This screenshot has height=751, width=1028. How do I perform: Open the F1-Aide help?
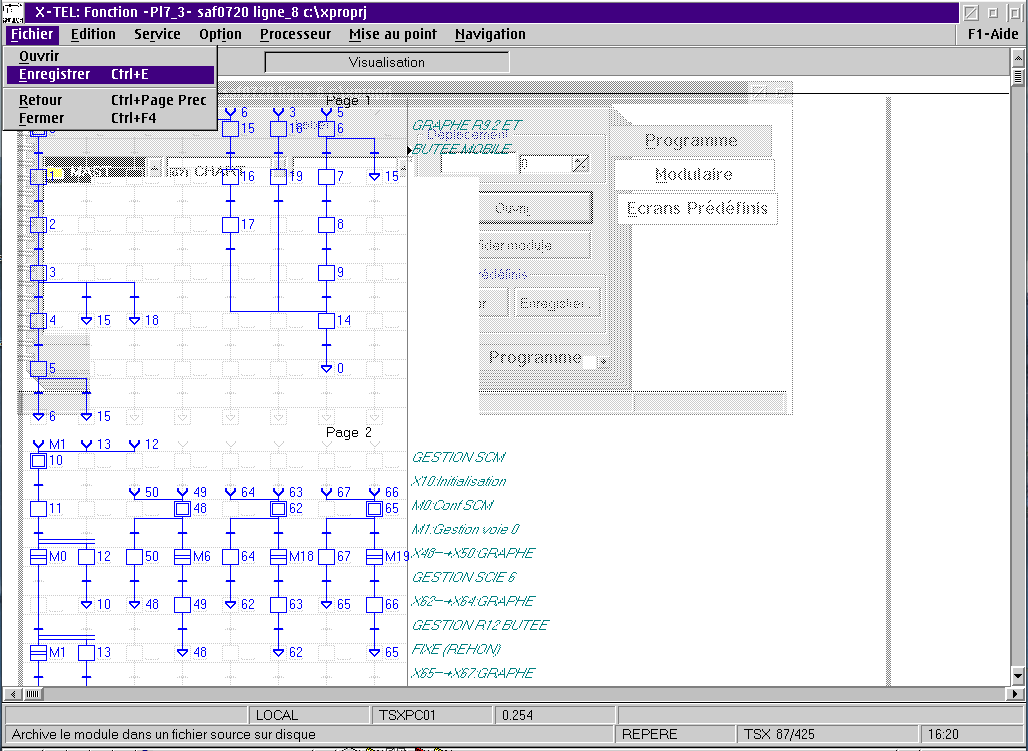[x=993, y=34]
